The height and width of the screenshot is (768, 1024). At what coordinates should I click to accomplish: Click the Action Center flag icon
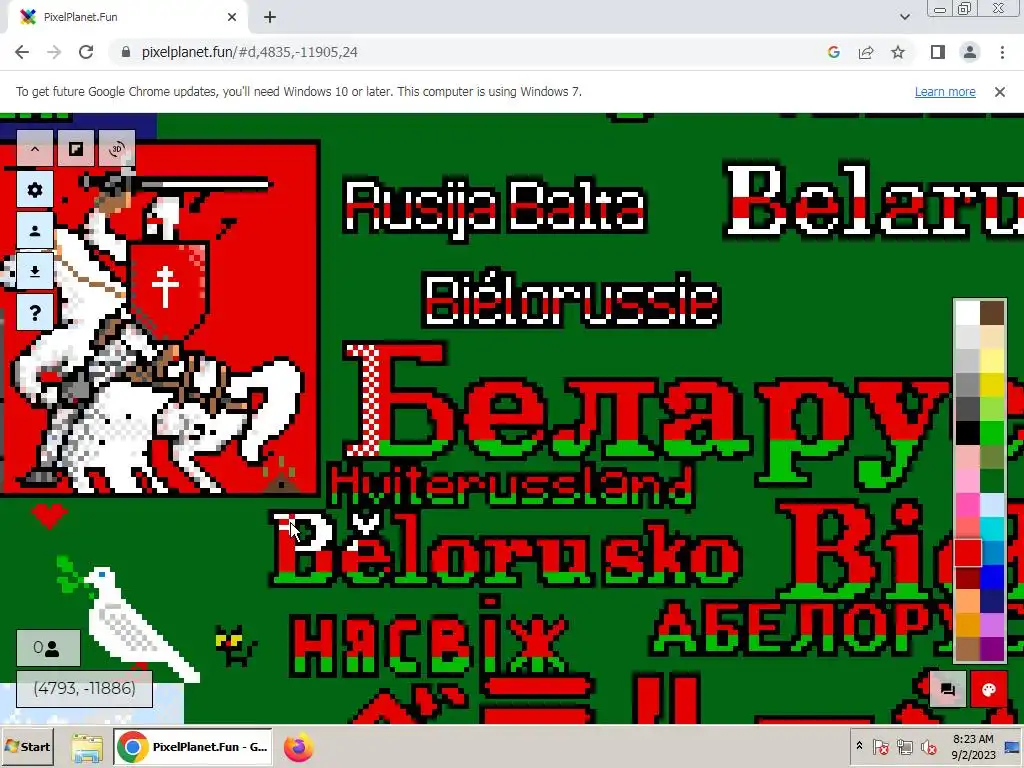coord(880,746)
